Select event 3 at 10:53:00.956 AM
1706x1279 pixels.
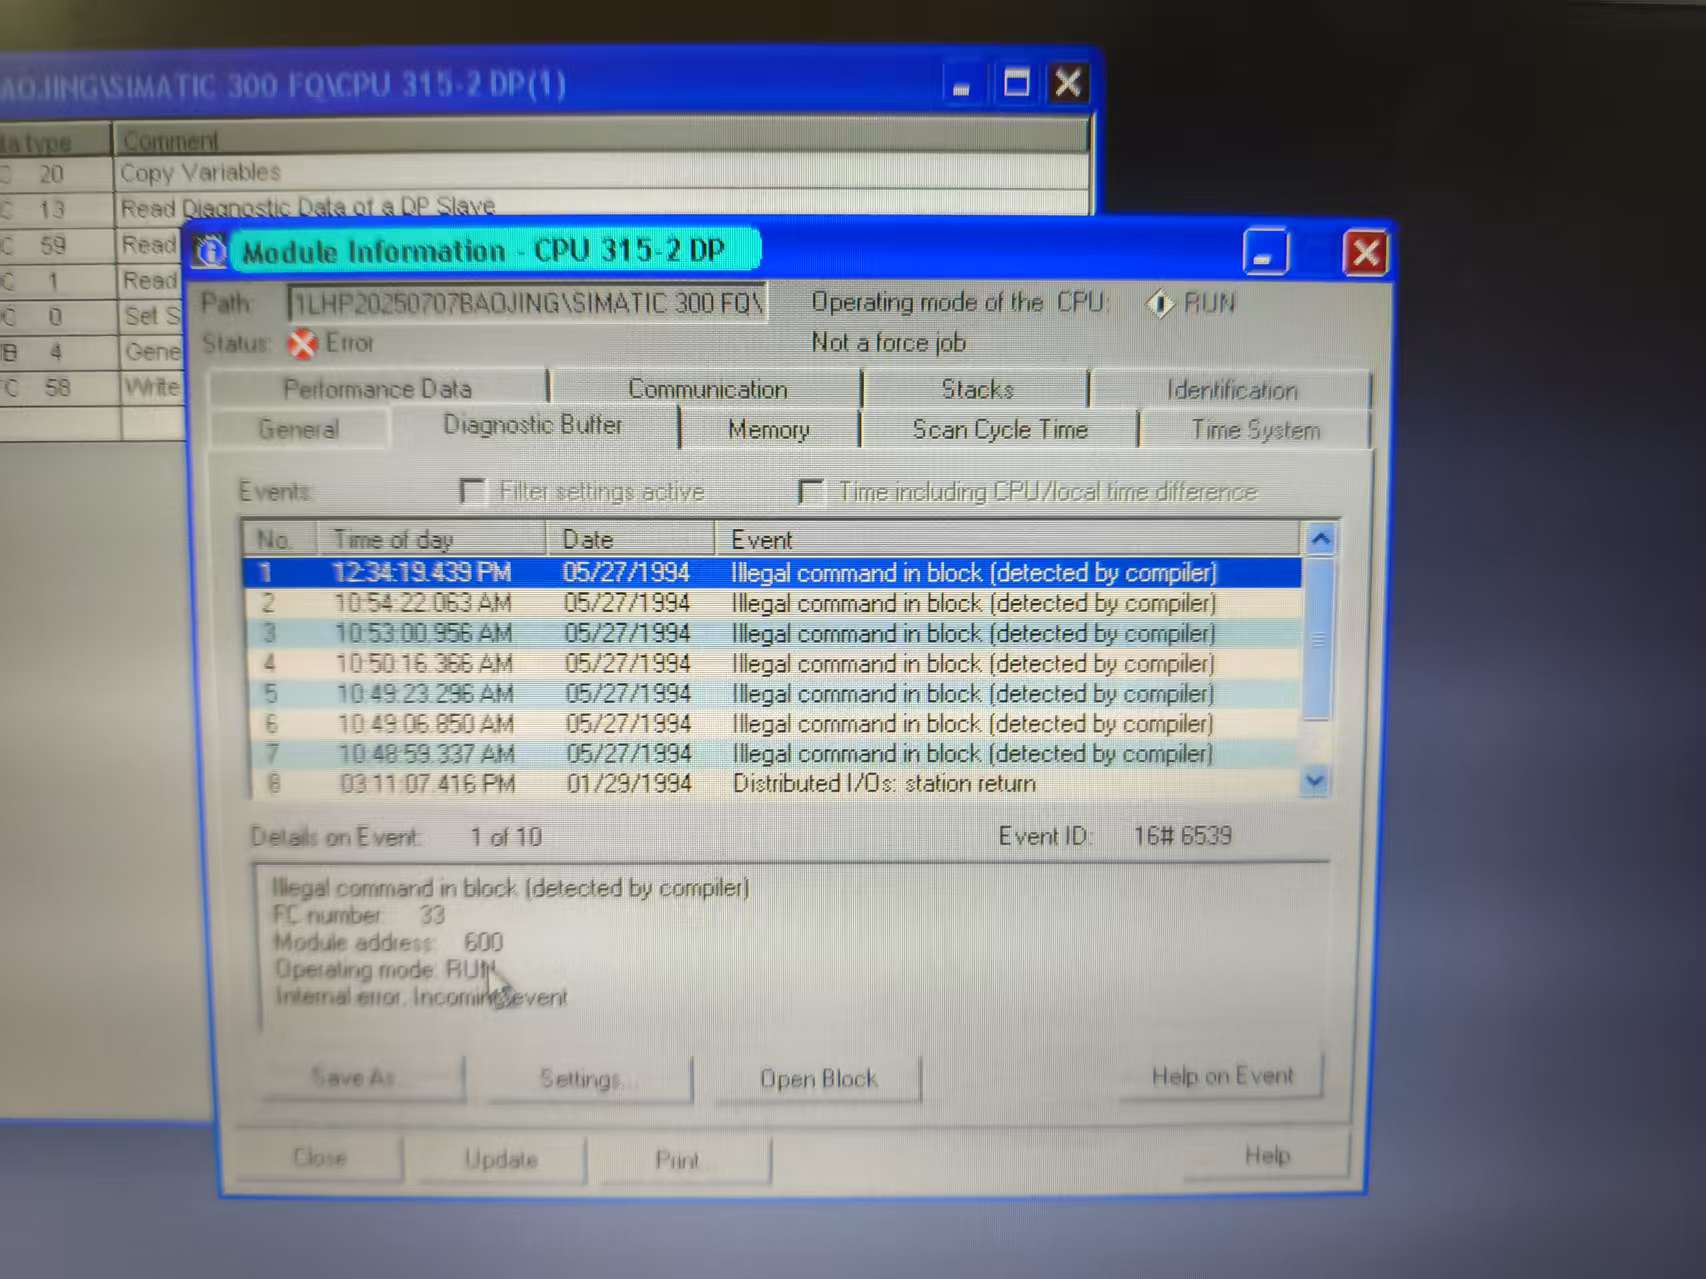point(773,633)
